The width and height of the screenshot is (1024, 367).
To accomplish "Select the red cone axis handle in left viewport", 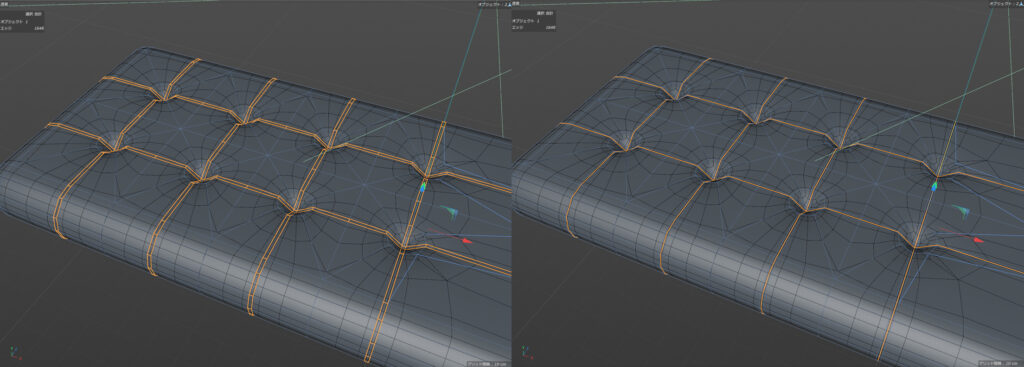I will point(466,242).
